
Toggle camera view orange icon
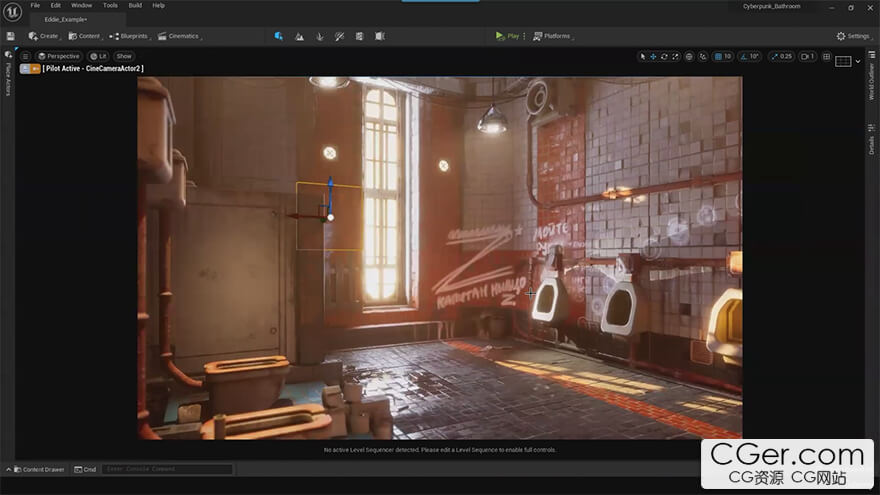(35, 68)
